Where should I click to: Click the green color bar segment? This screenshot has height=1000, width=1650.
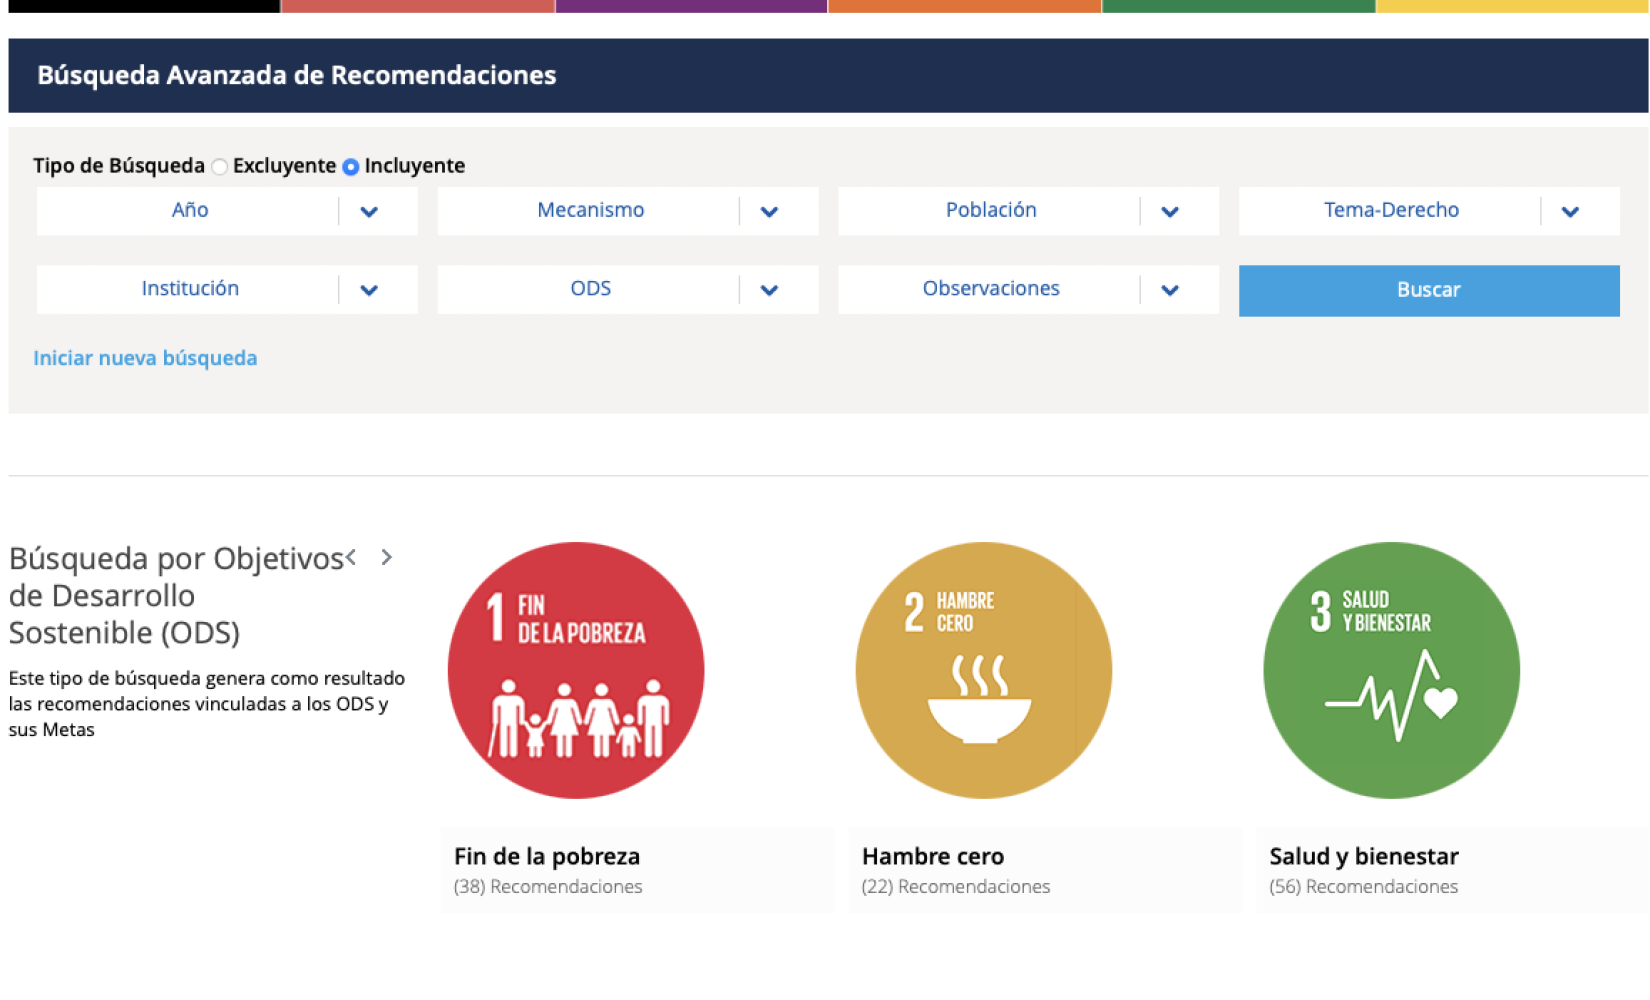tap(1239, 6)
